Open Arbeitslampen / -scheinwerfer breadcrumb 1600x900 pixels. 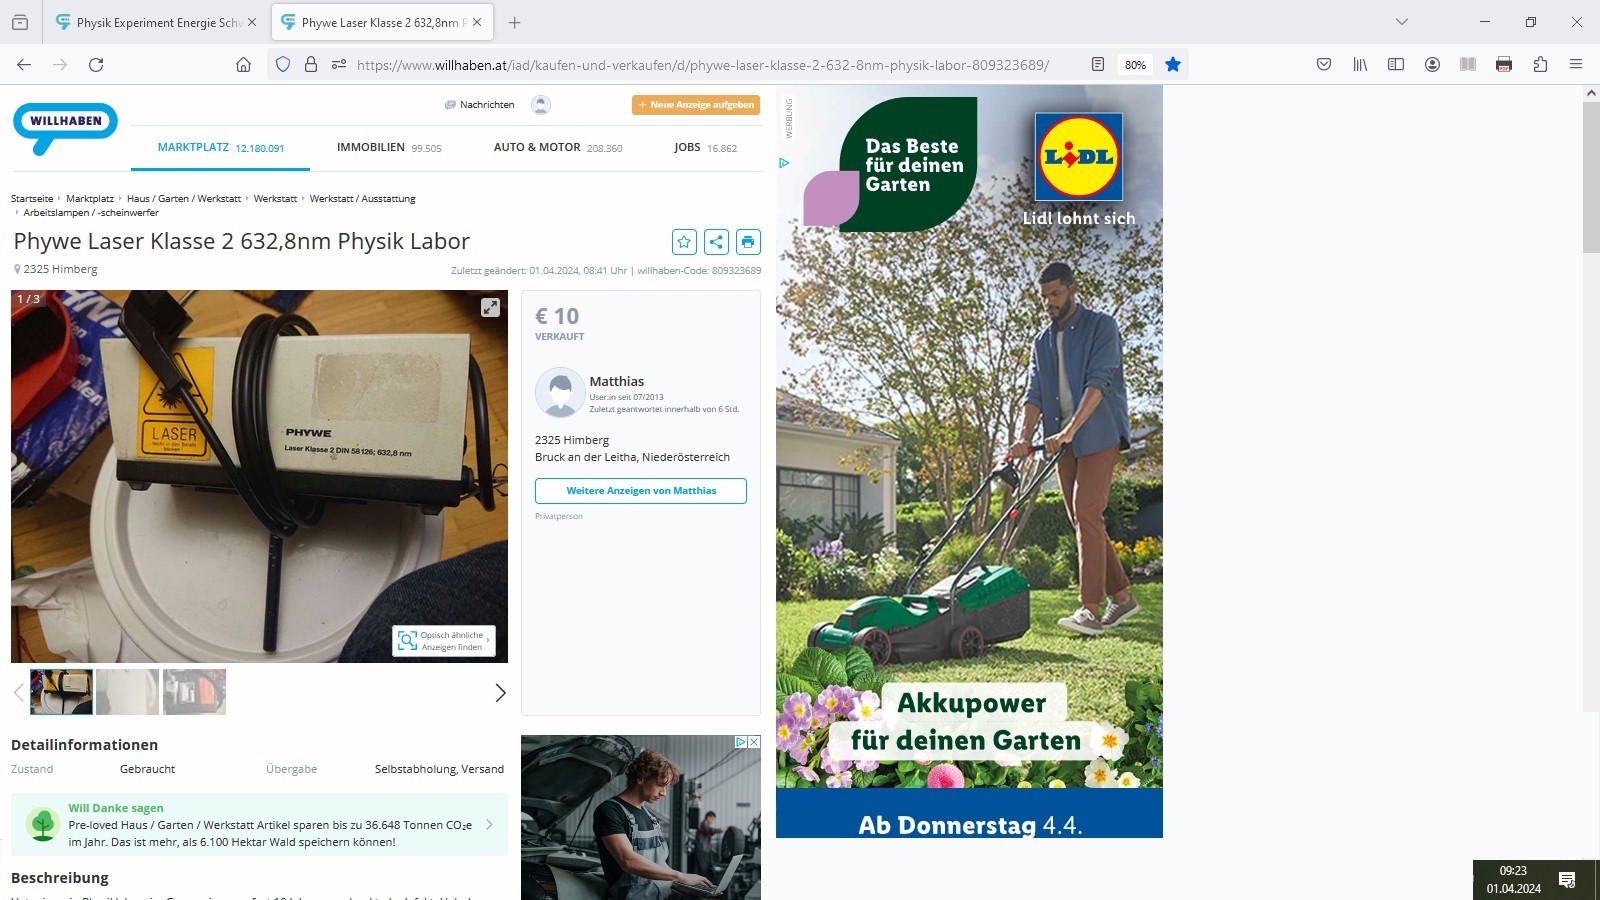tap(91, 213)
